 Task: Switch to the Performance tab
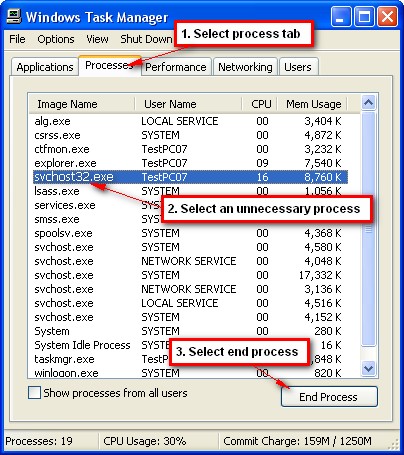(176, 67)
